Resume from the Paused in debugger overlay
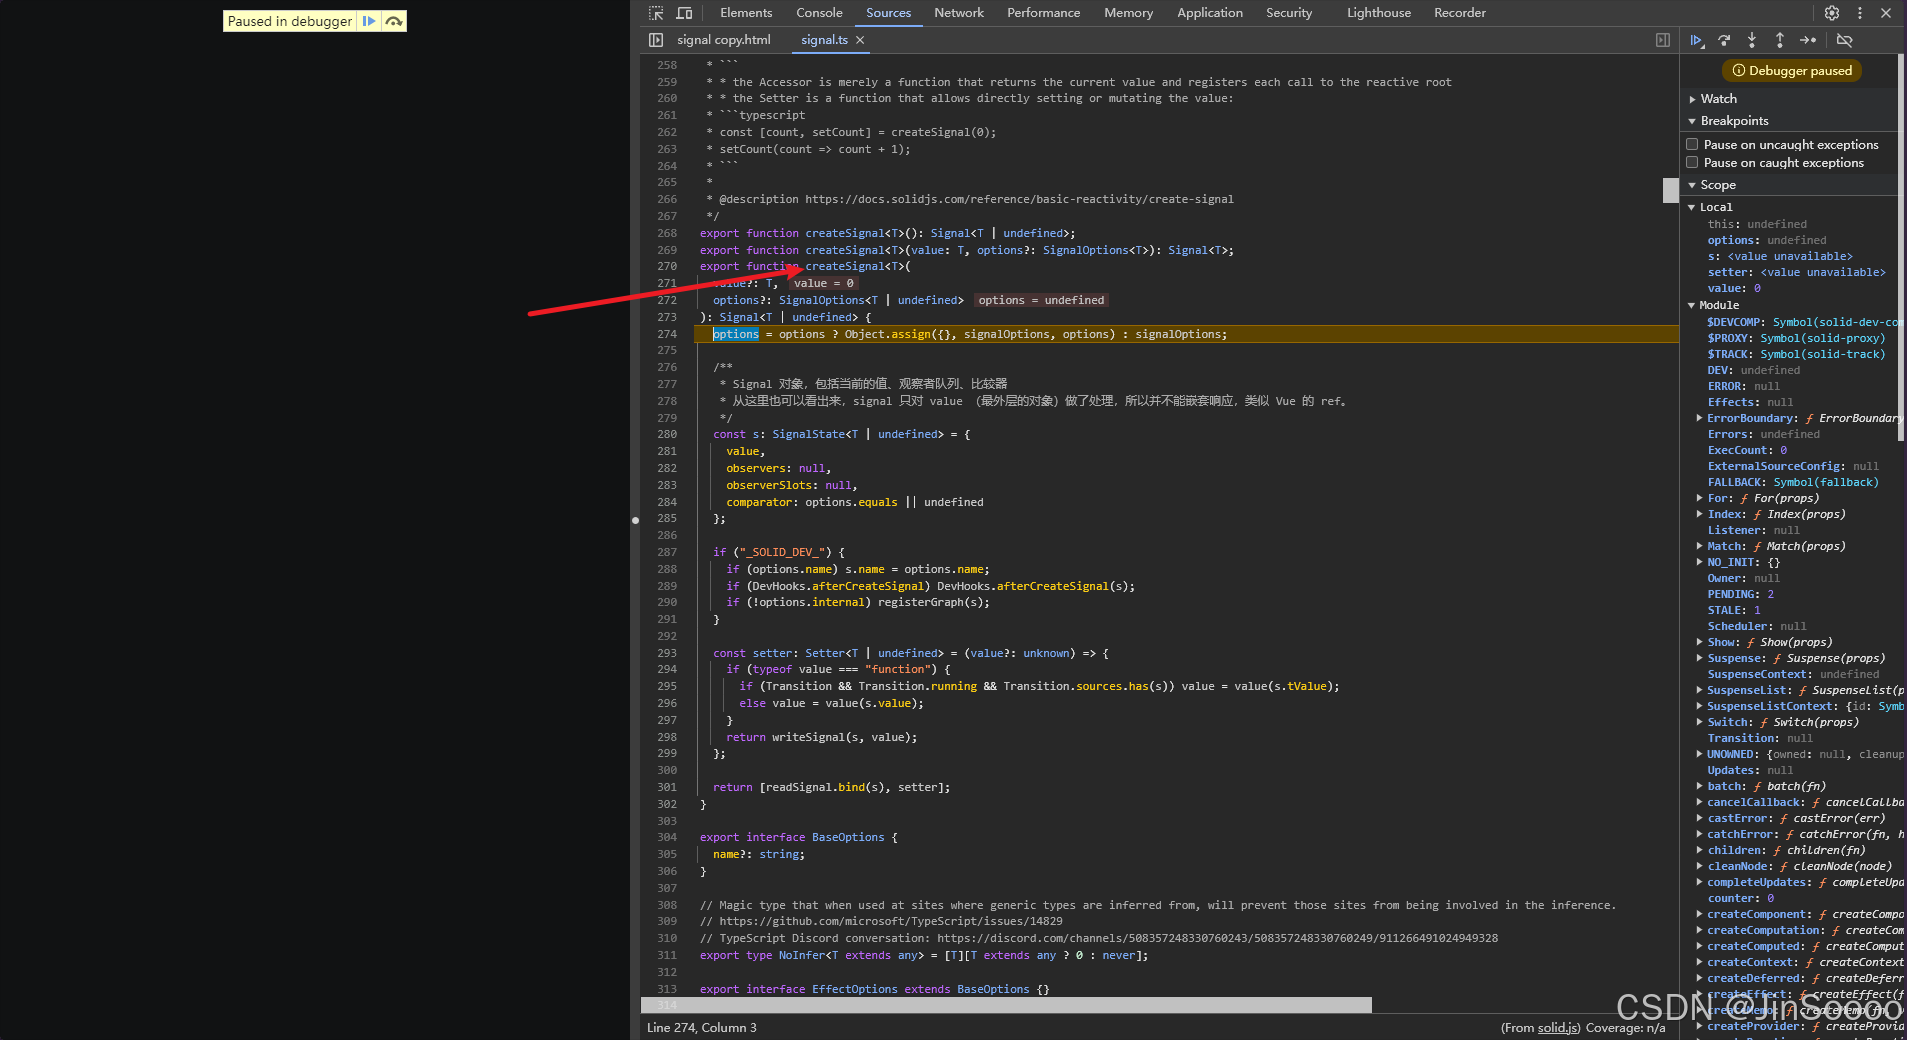This screenshot has width=1907, height=1040. tap(369, 21)
